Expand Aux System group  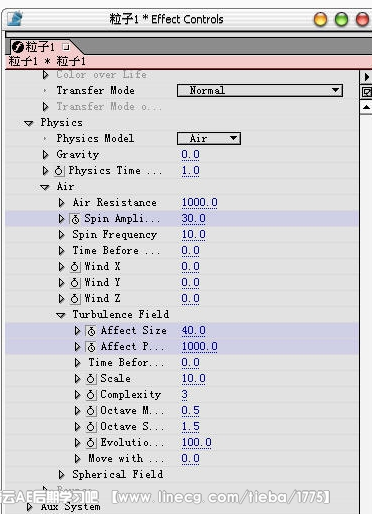[29, 507]
